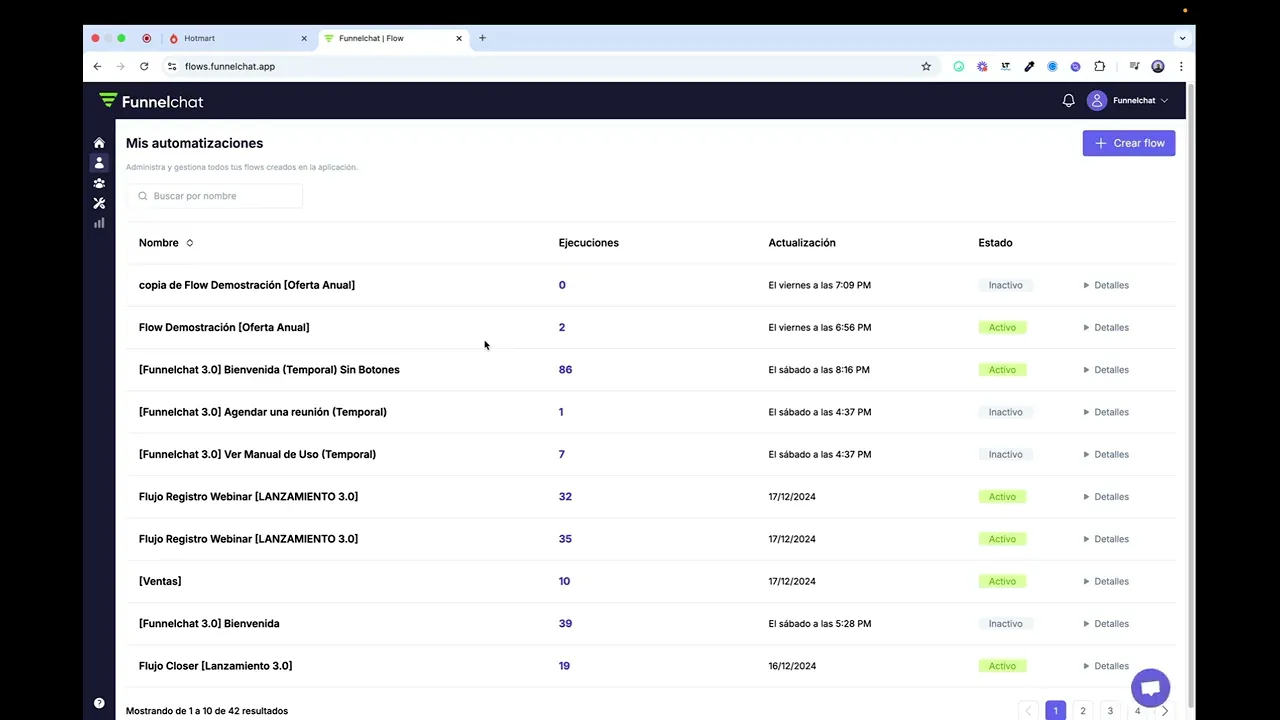Open the chat support widget bubble
Screen dimensions: 1280x720
coord(1150,688)
